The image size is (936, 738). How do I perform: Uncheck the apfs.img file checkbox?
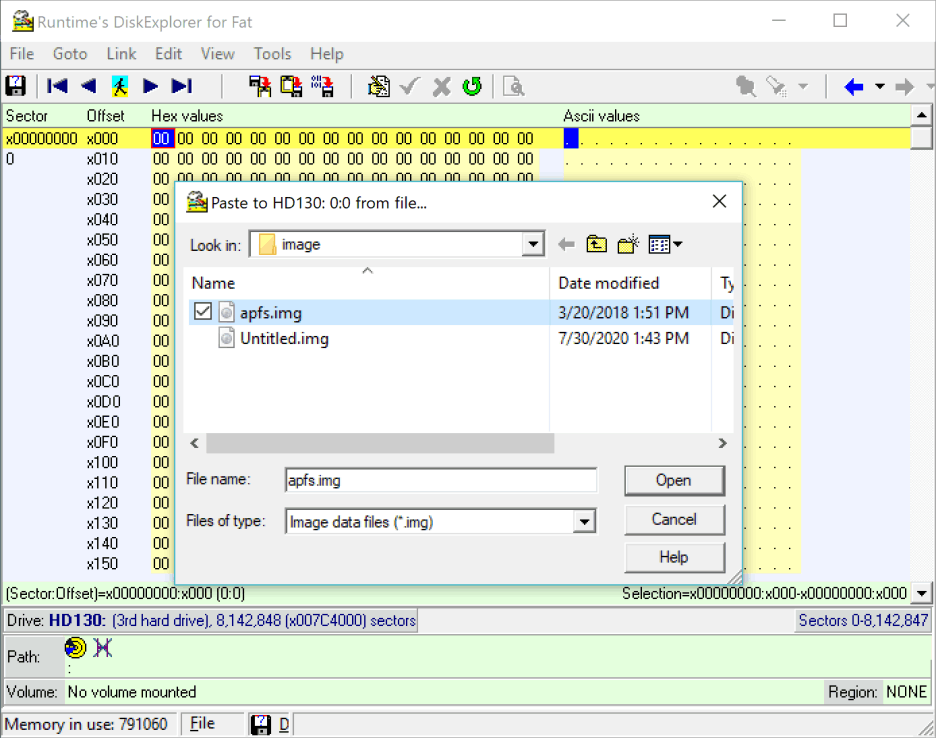(203, 312)
